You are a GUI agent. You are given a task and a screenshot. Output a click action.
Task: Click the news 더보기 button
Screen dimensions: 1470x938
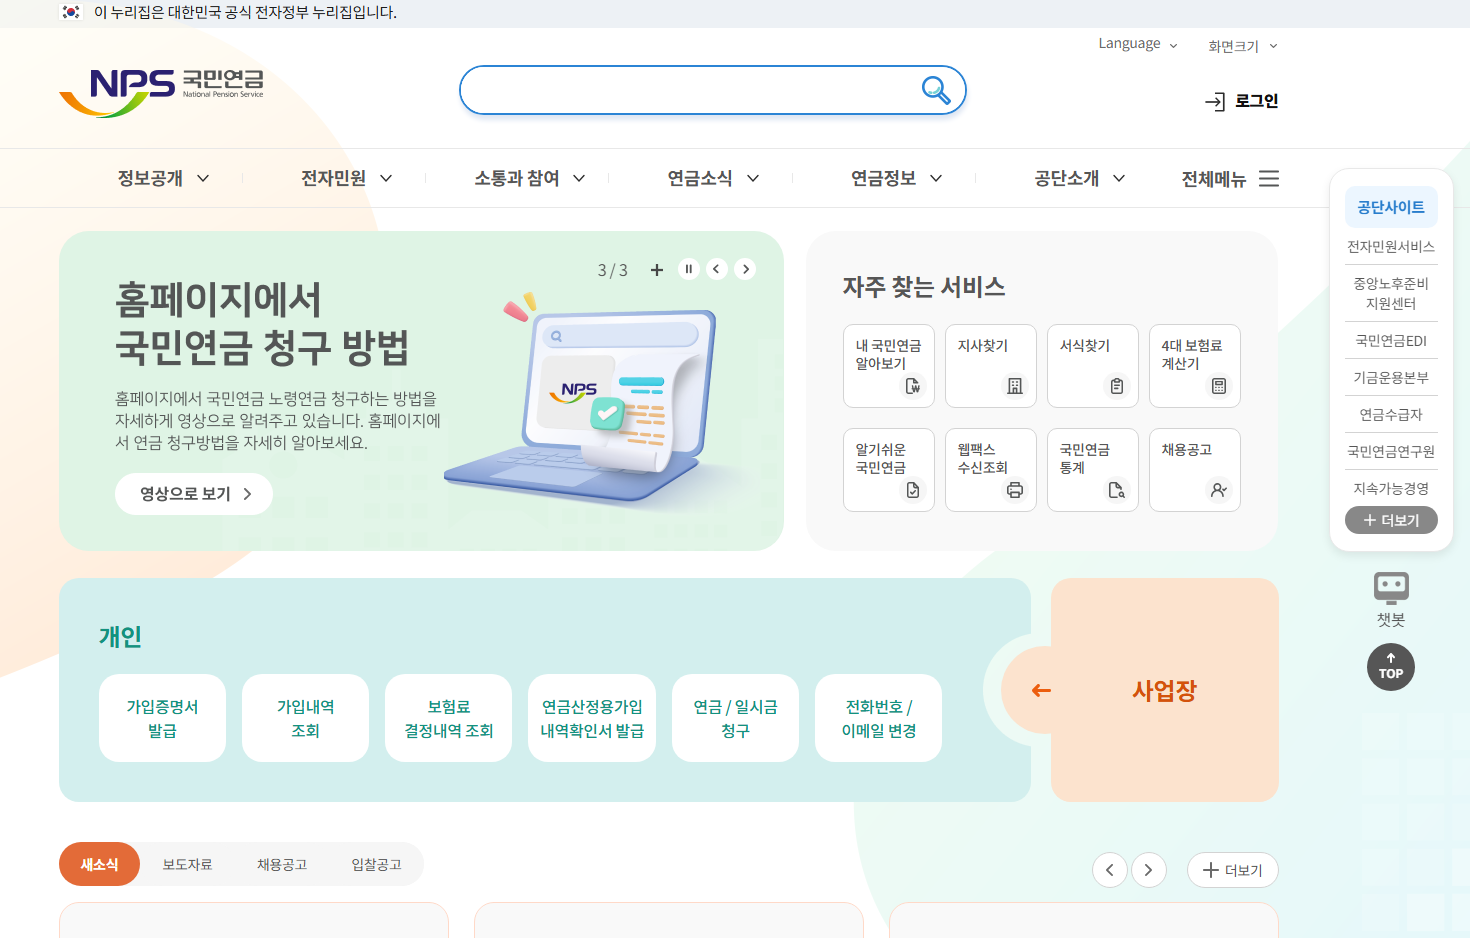1233,870
